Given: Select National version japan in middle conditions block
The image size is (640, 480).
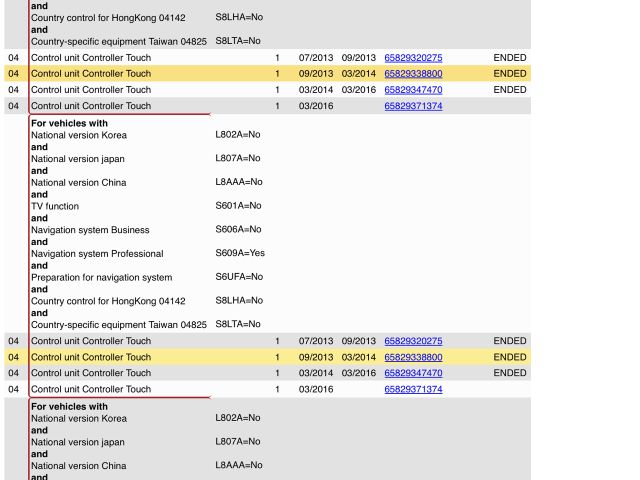Looking at the screenshot, I should click(x=78, y=159).
